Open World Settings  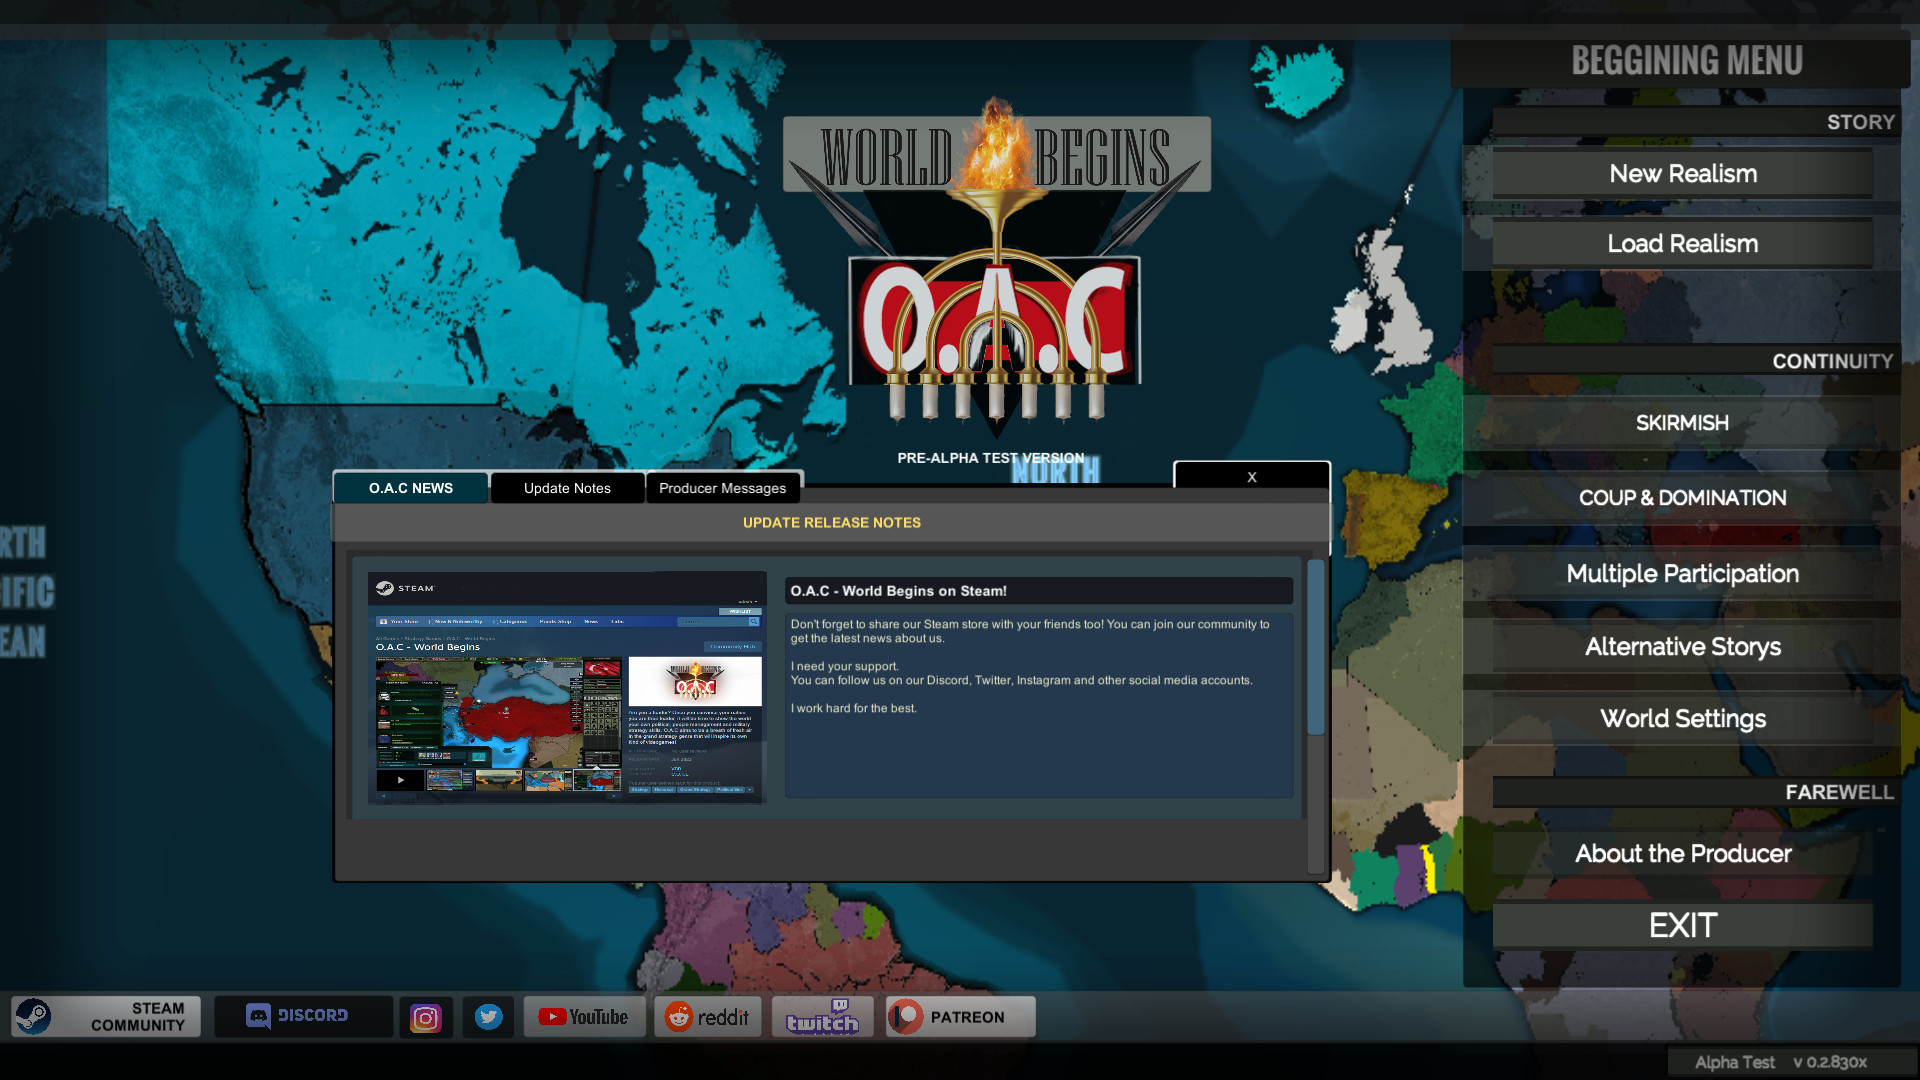pos(1682,718)
